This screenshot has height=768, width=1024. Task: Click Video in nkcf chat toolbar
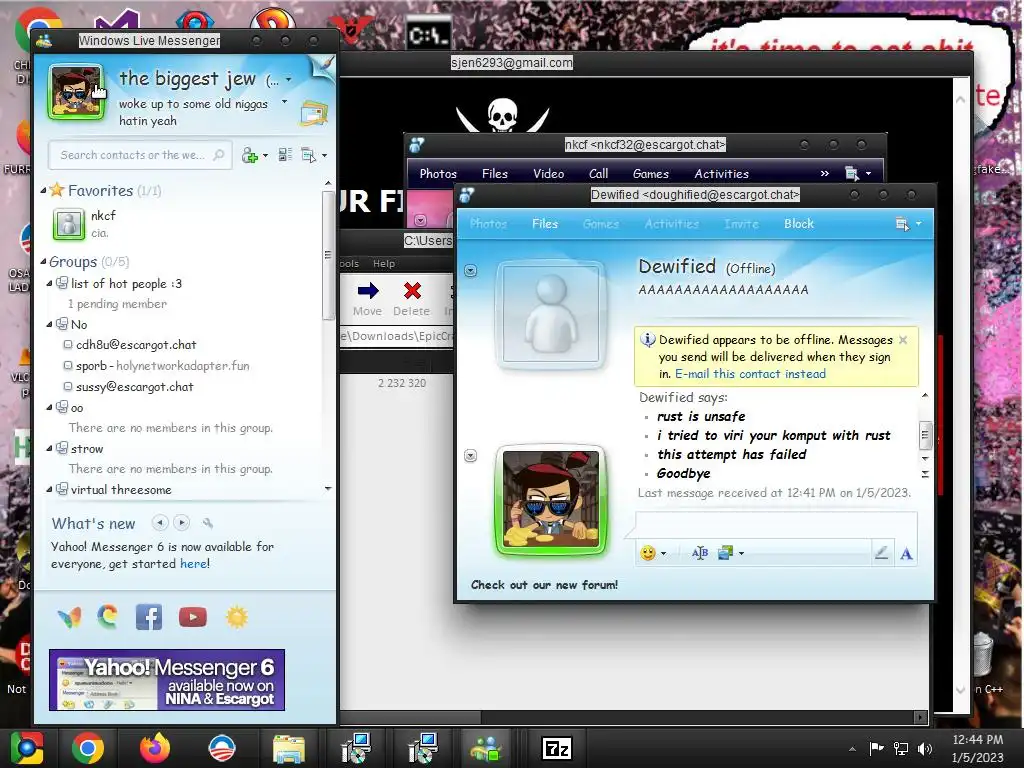coord(548,174)
